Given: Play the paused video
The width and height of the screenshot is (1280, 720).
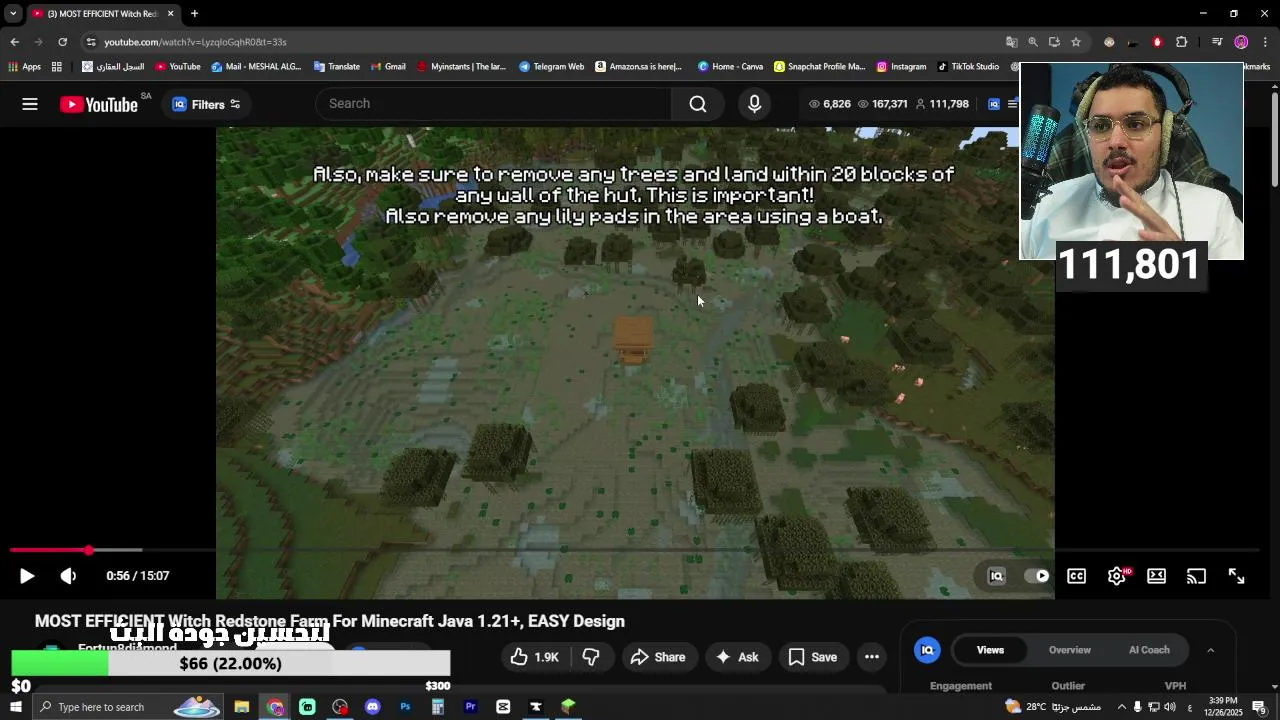Looking at the screenshot, I should 27,576.
